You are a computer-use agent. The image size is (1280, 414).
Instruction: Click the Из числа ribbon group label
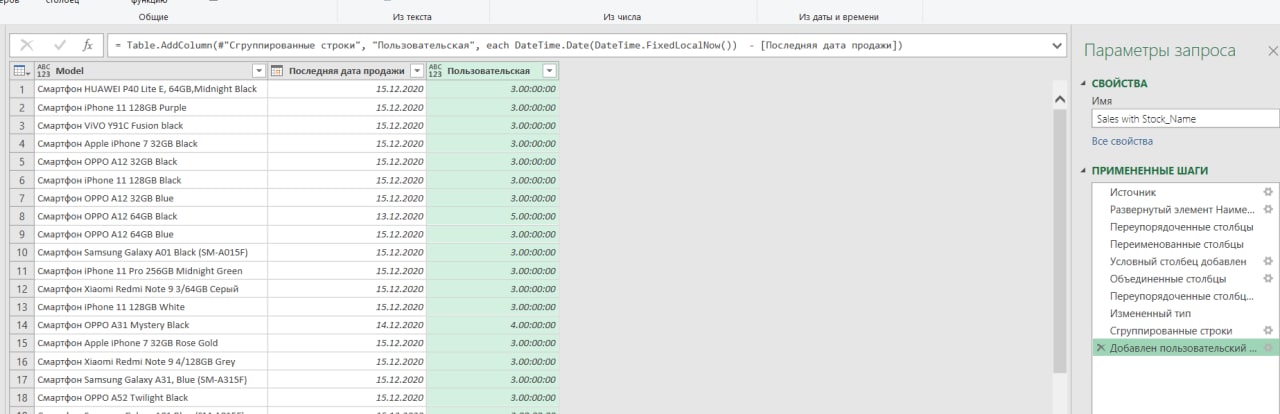click(x=622, y=17)
